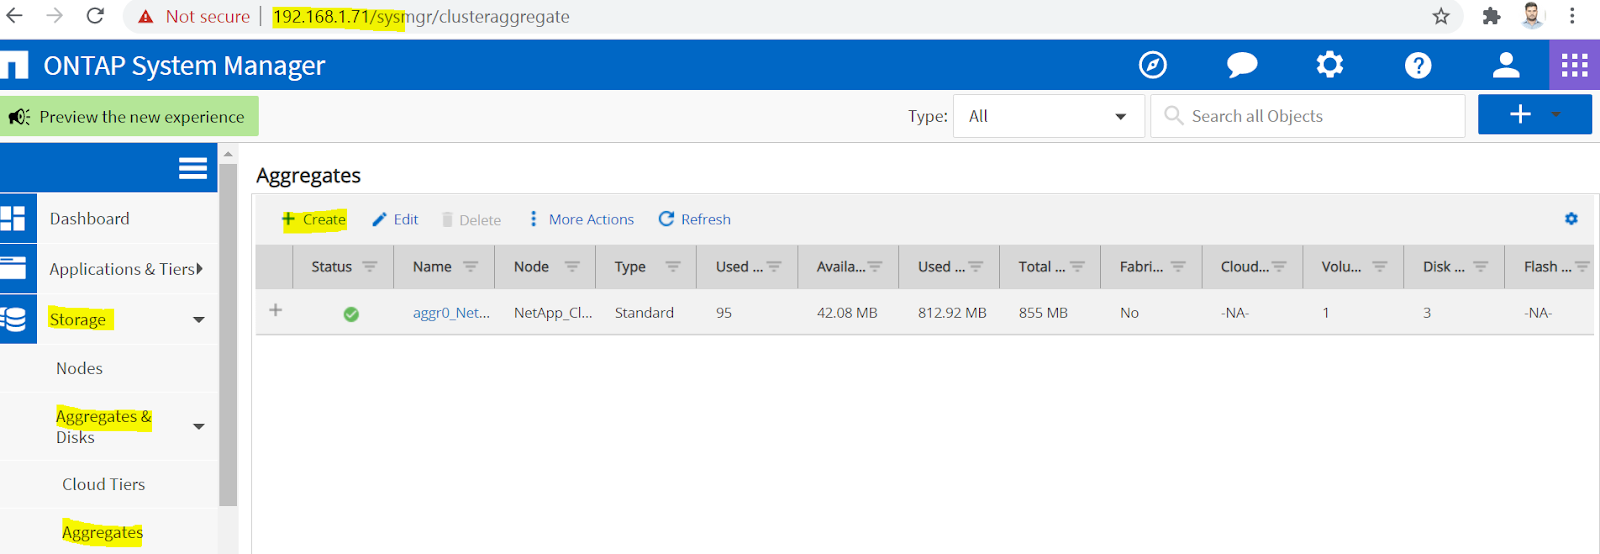Open table column settings gear

point(1571,219)
